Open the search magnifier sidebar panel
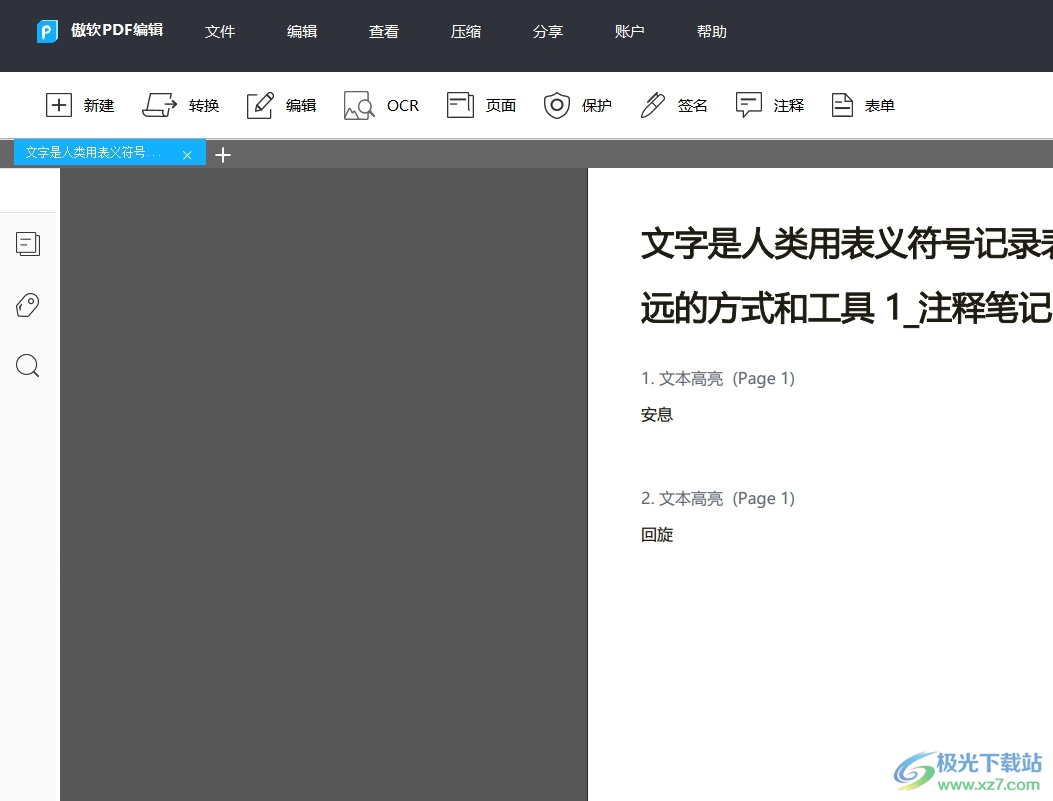This screenshot has height=801, width=1053. click(x=28, y=366)
